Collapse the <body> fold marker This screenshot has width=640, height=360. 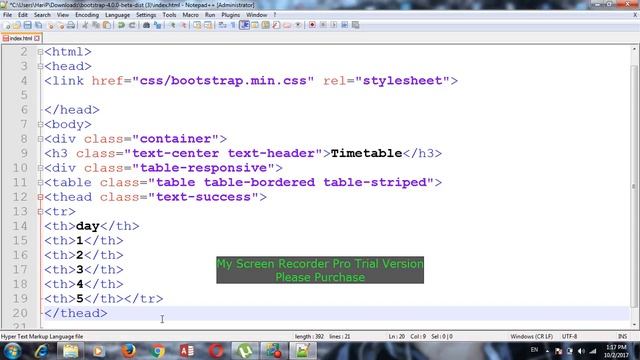click(x=40, y=124)
